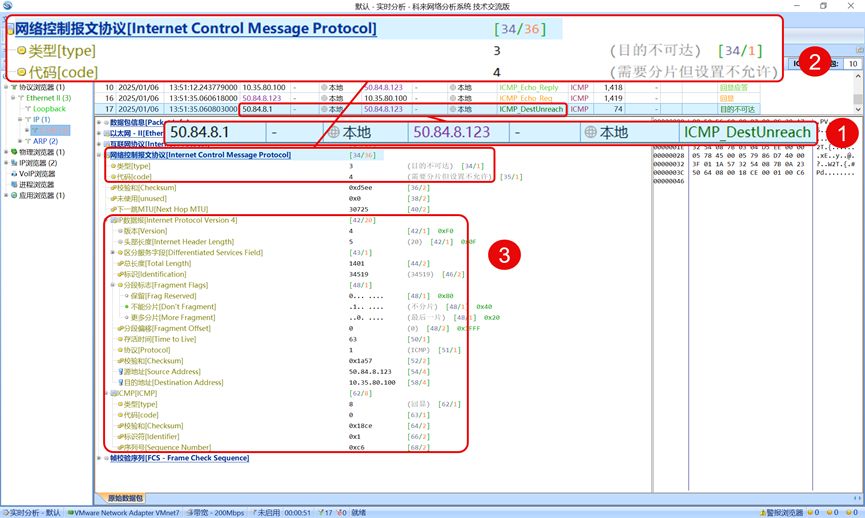
Task: Collapse the Ethernet II (3) node
Action: (x=13, y=98)
